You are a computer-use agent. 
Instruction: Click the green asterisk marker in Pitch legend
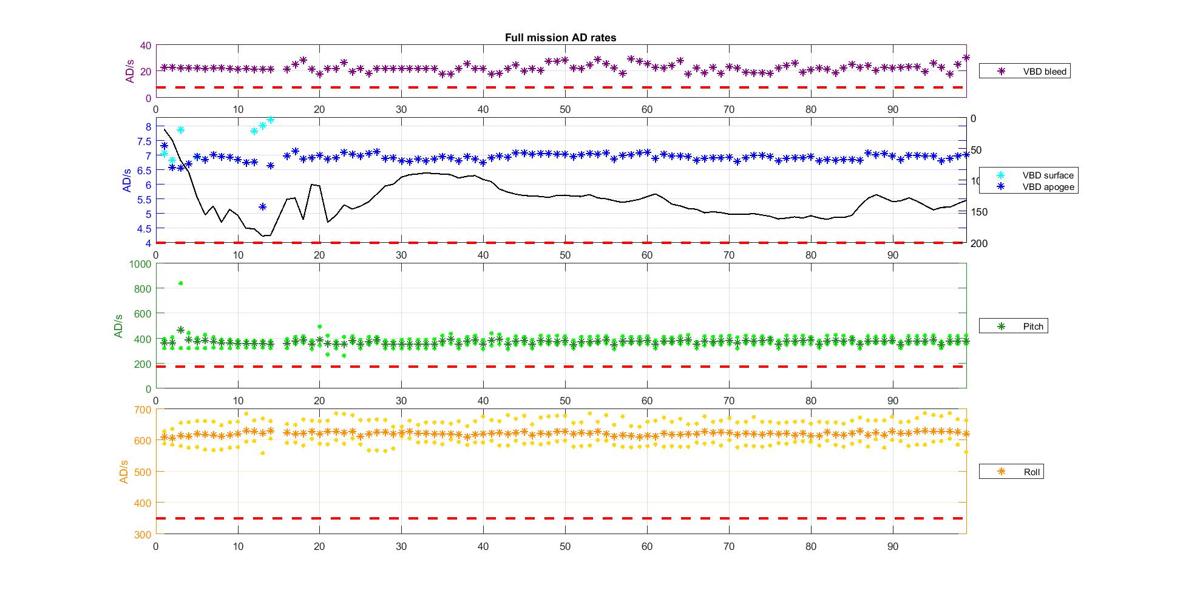[1000, 327]
